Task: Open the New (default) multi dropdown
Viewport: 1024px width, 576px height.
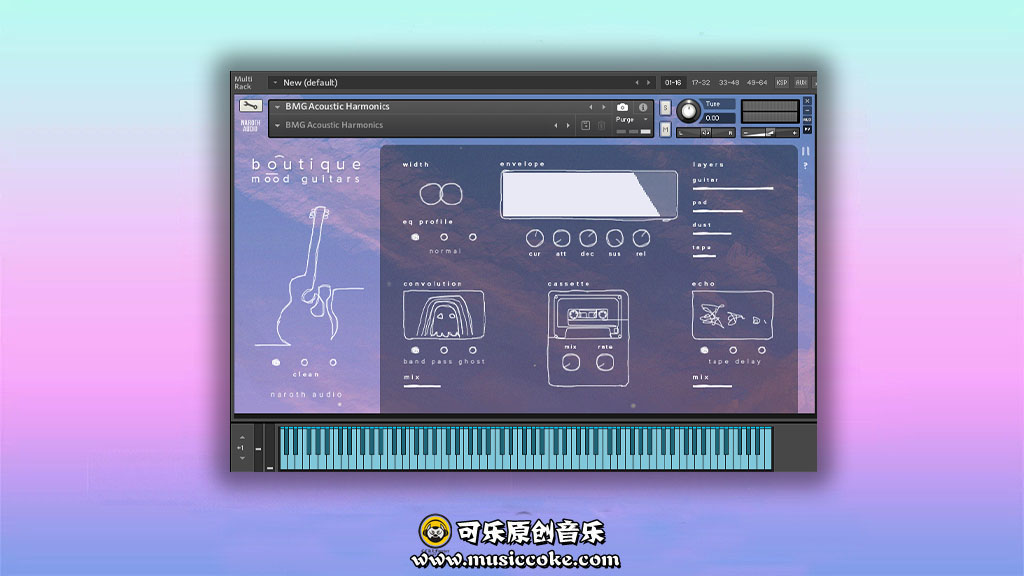Action: click(x=276, y=83)
